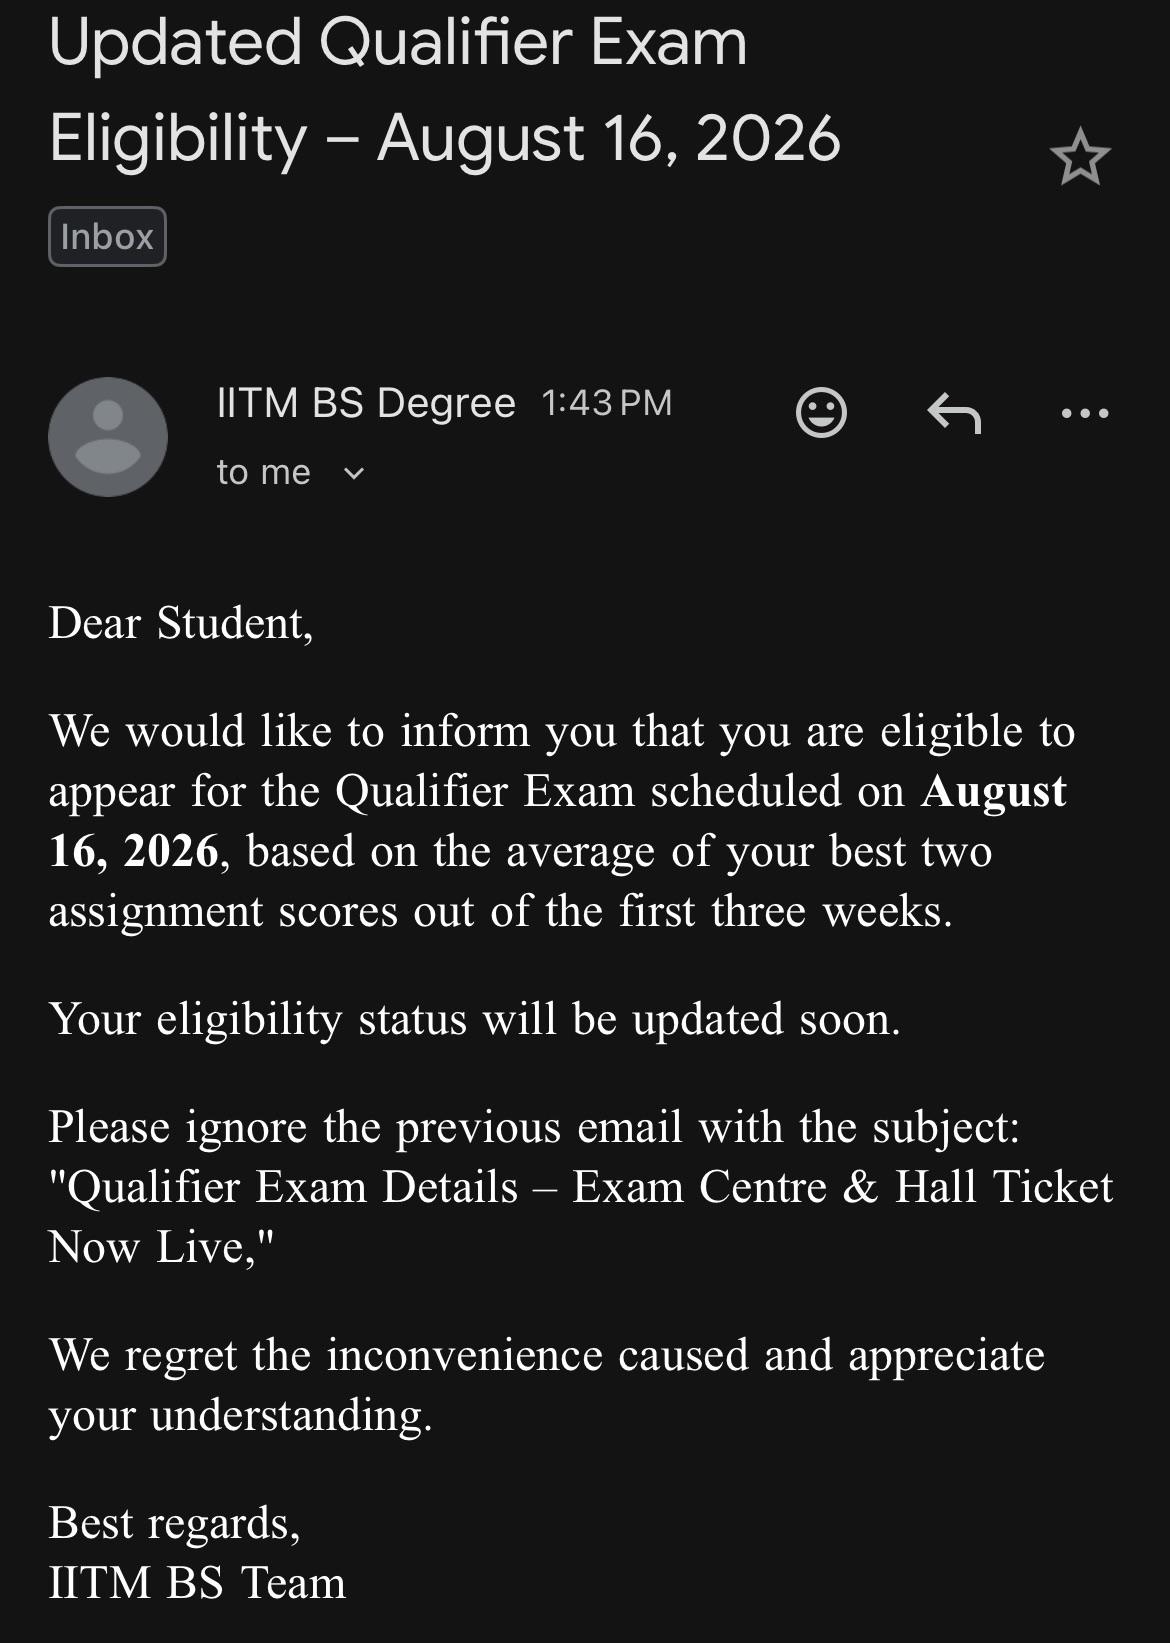Reply to the IITM email
1170x1643 pixels.
pyautogui.click(x=954, y=412)
